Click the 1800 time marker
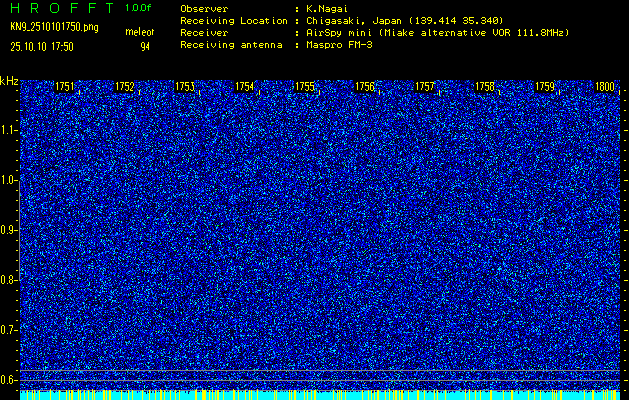The height and width of the screenshot is (400, 629). 604,87
